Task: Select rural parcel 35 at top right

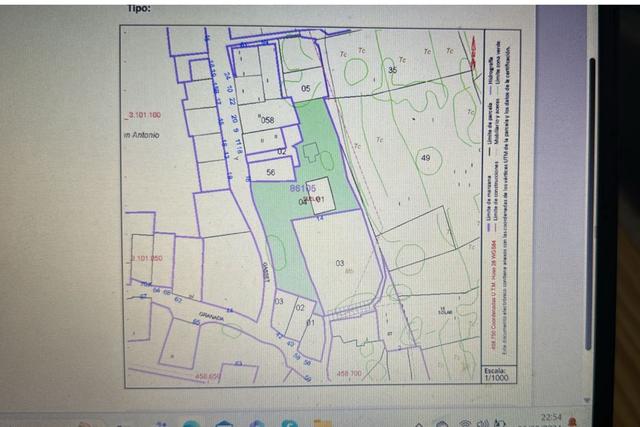Action: (392, 71)
